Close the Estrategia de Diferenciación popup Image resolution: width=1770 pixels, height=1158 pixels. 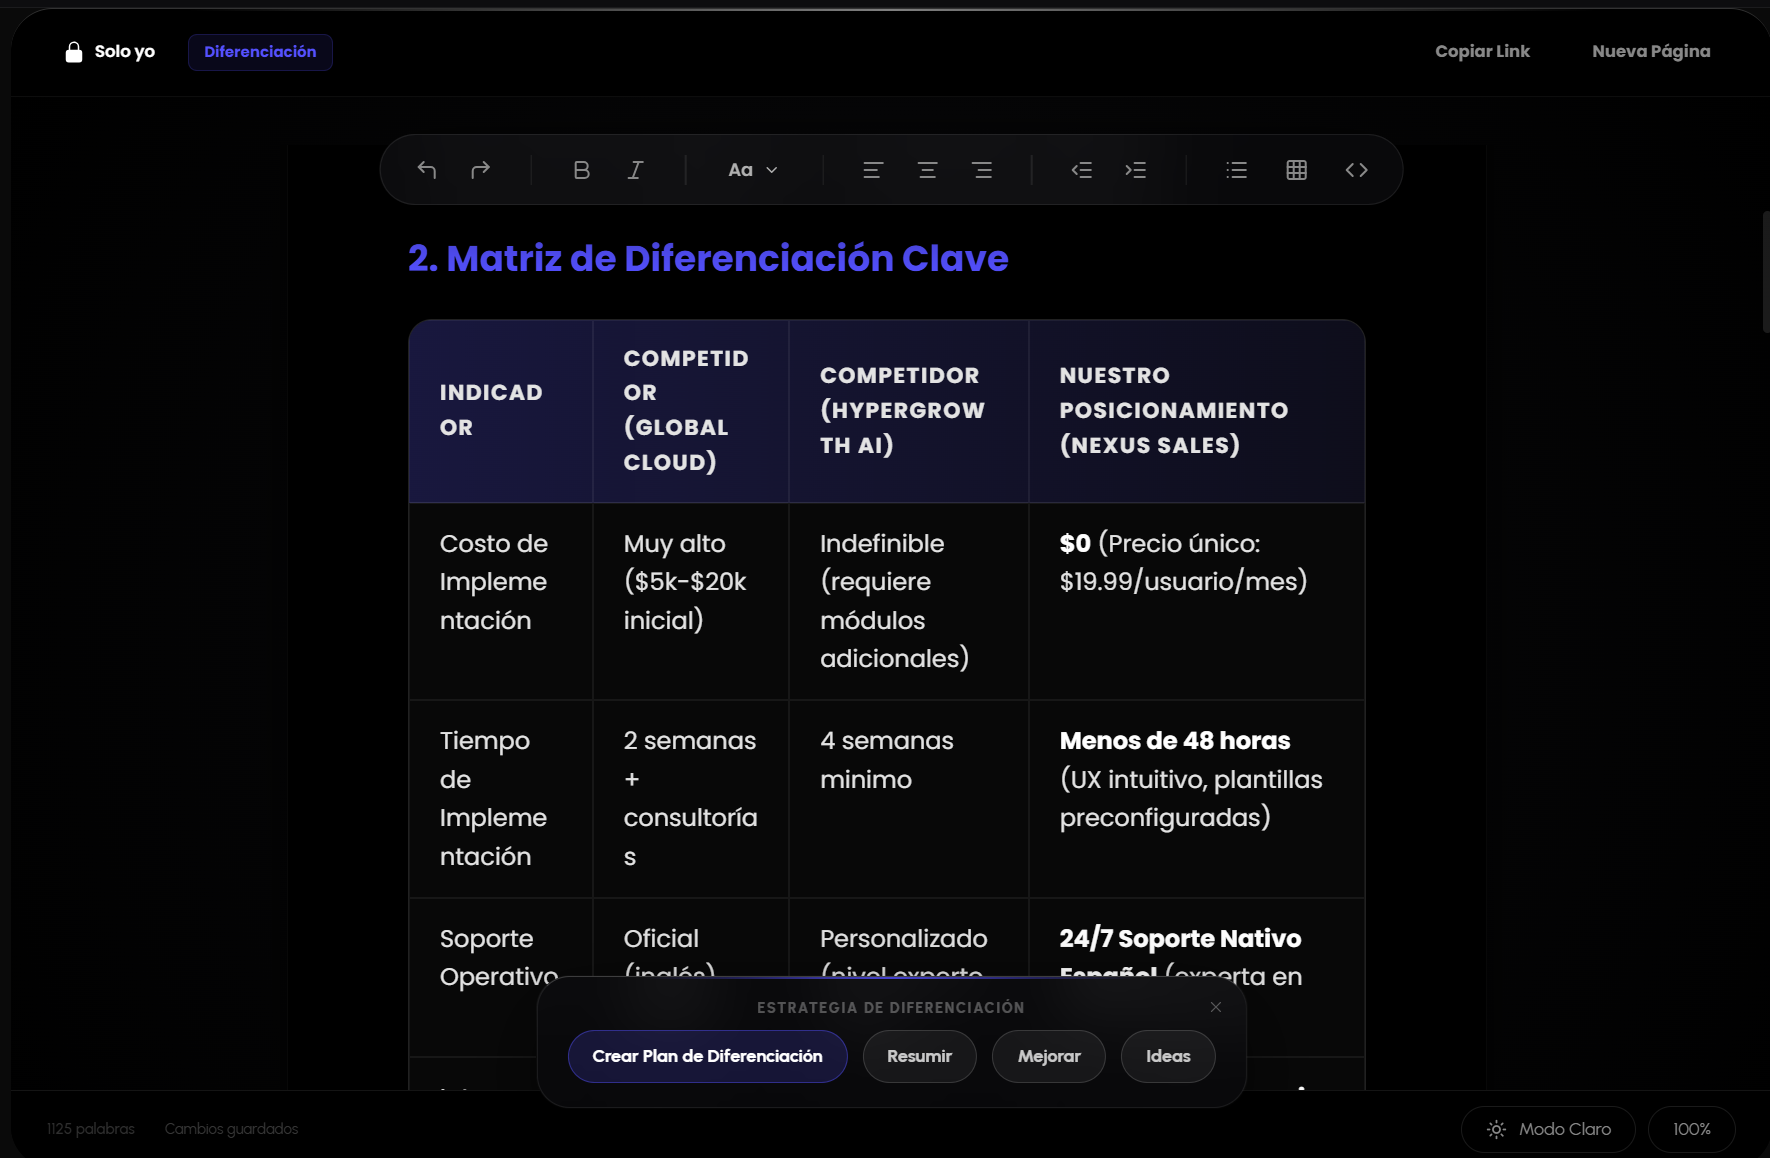1216,1007
